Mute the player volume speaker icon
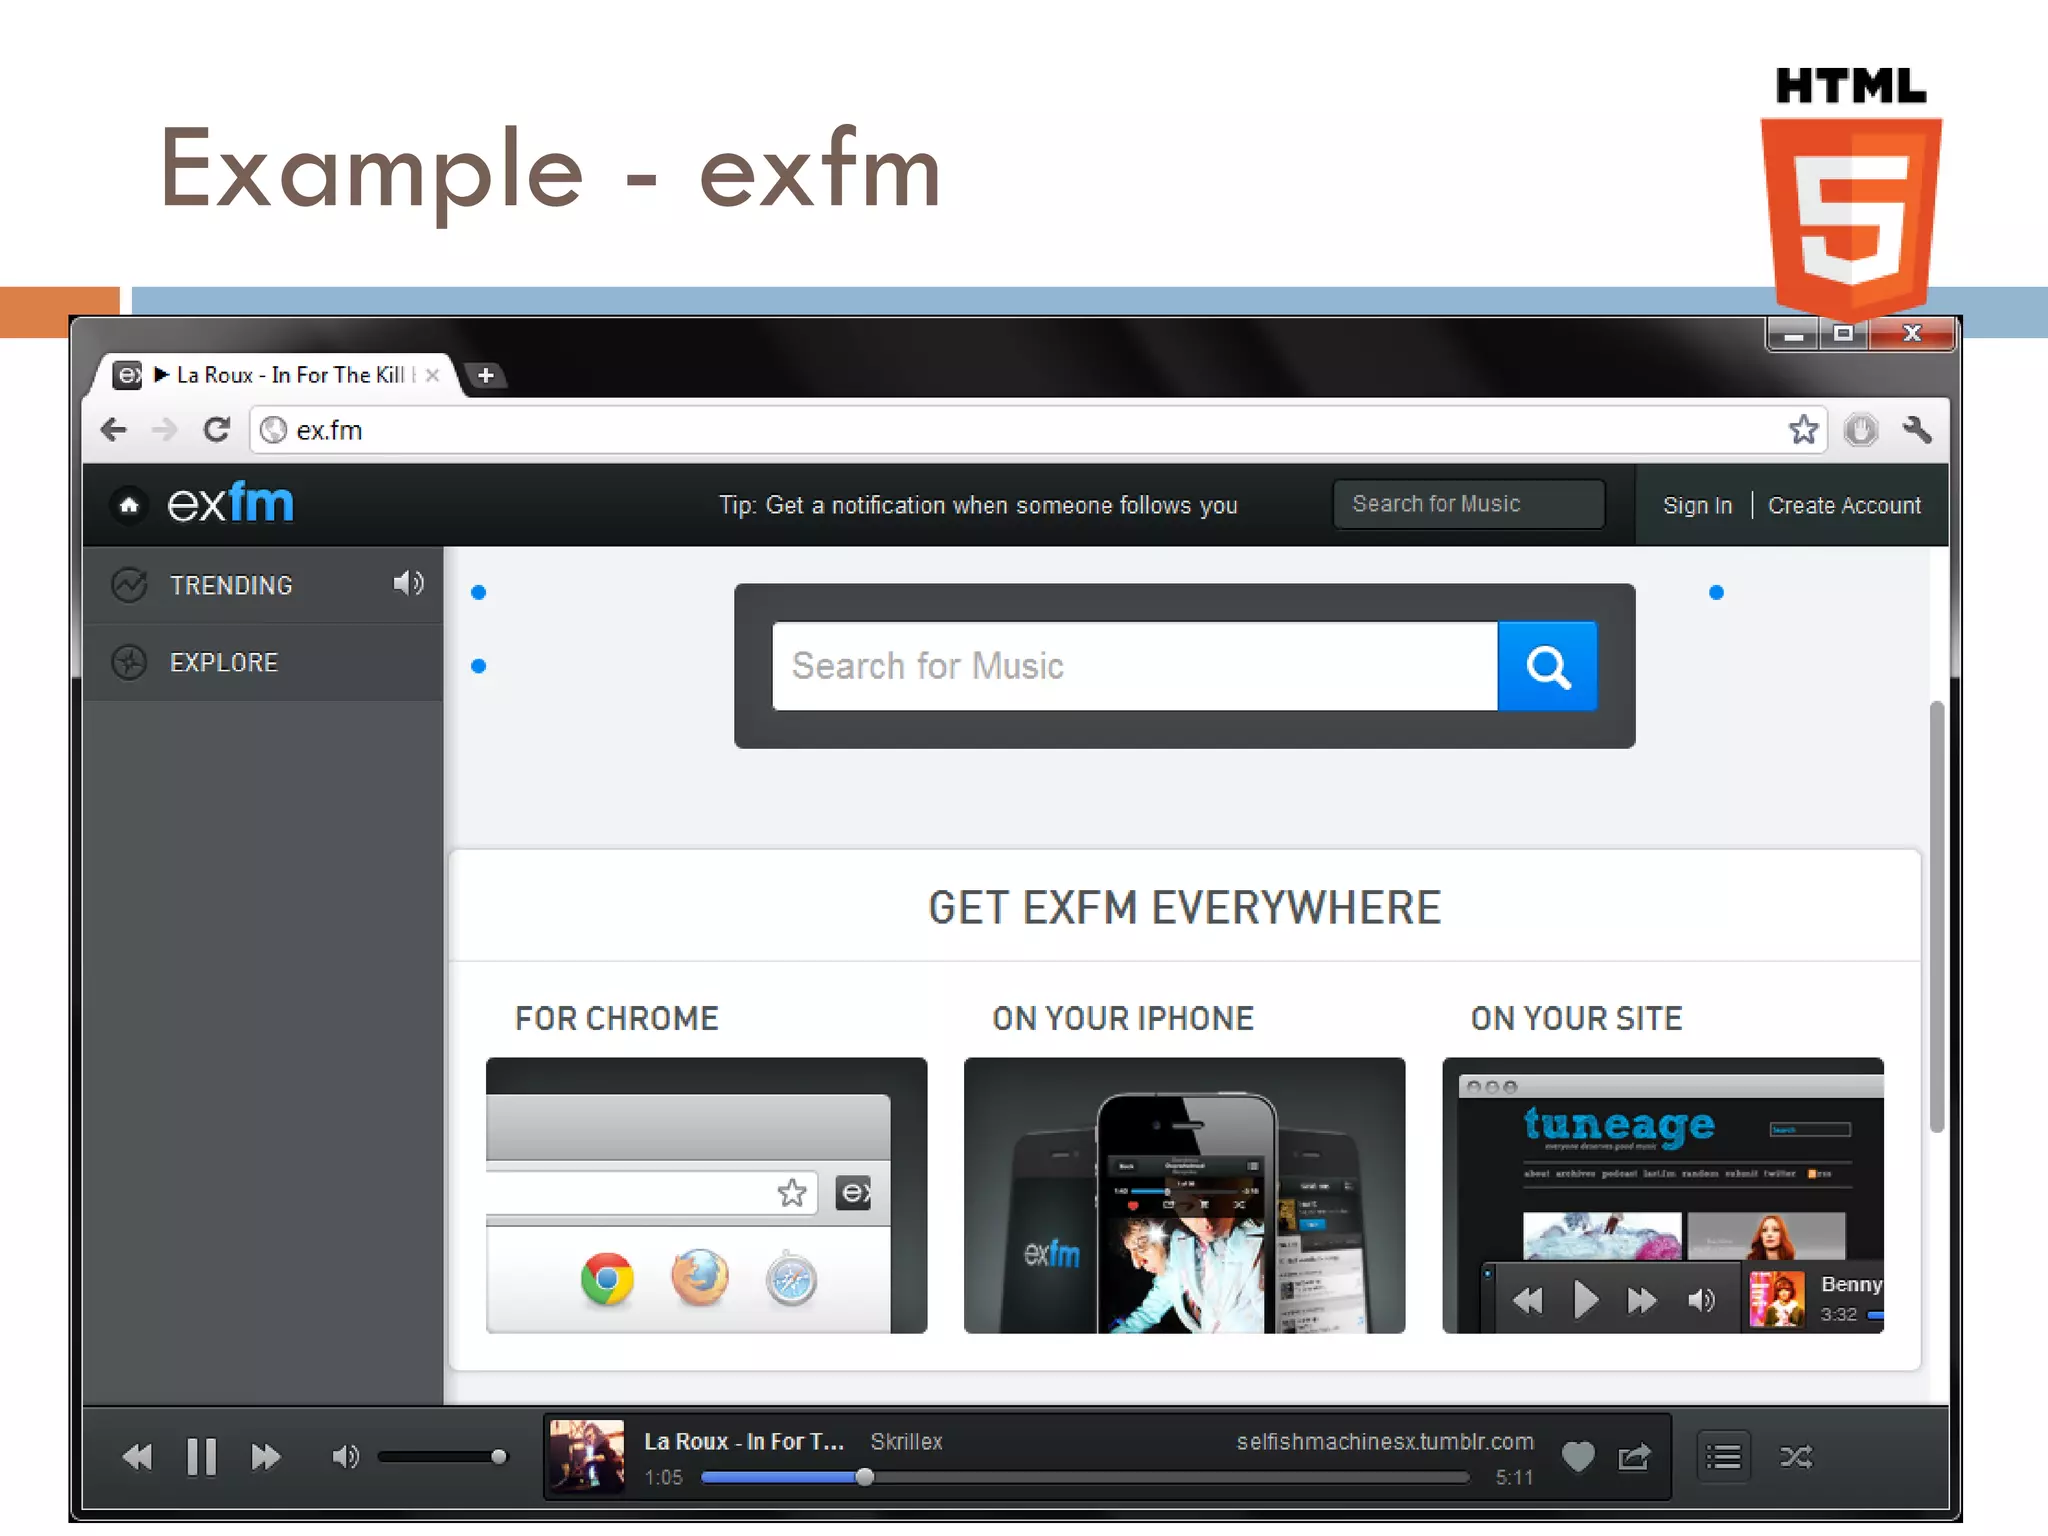Viewport: 2048px width, 1536px height. (345, 1457)
